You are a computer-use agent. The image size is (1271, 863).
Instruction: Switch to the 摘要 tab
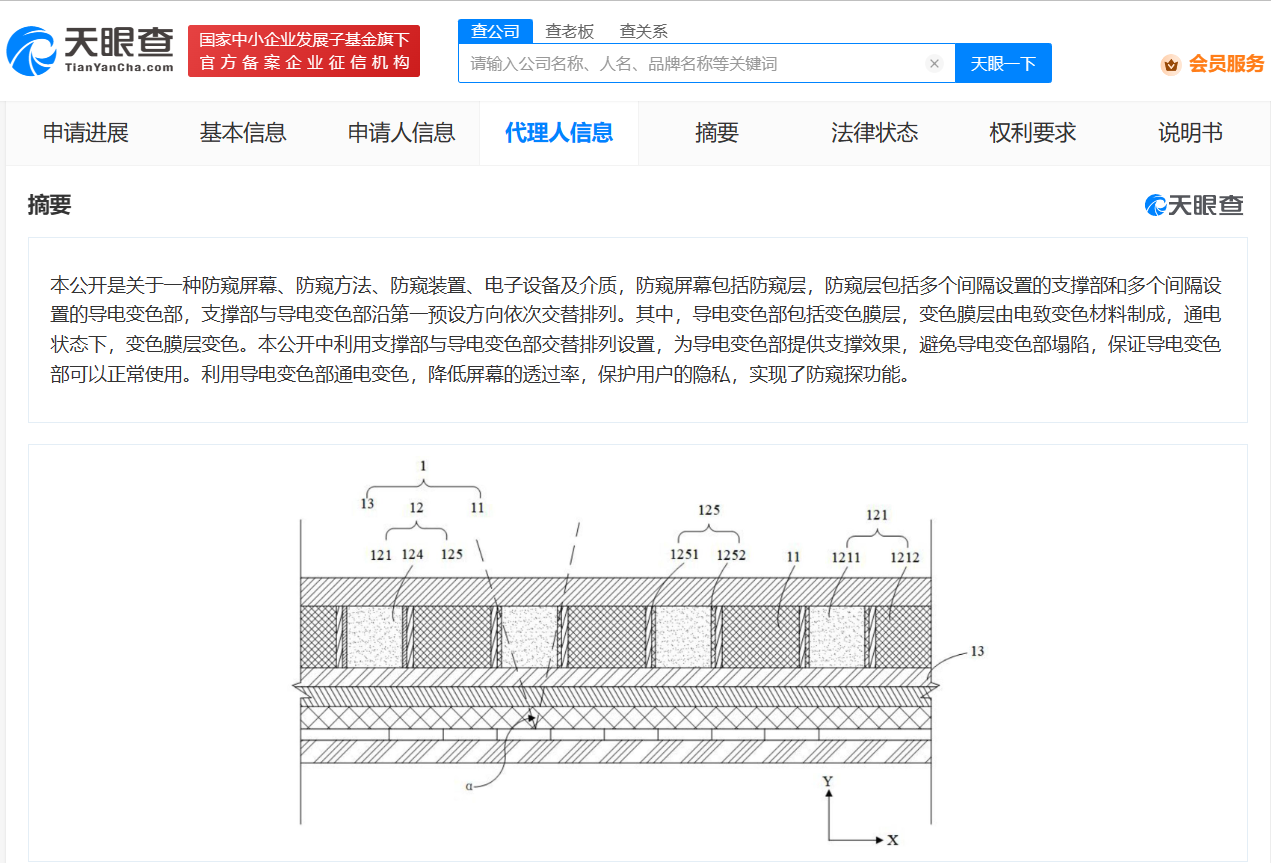[717, 132]
